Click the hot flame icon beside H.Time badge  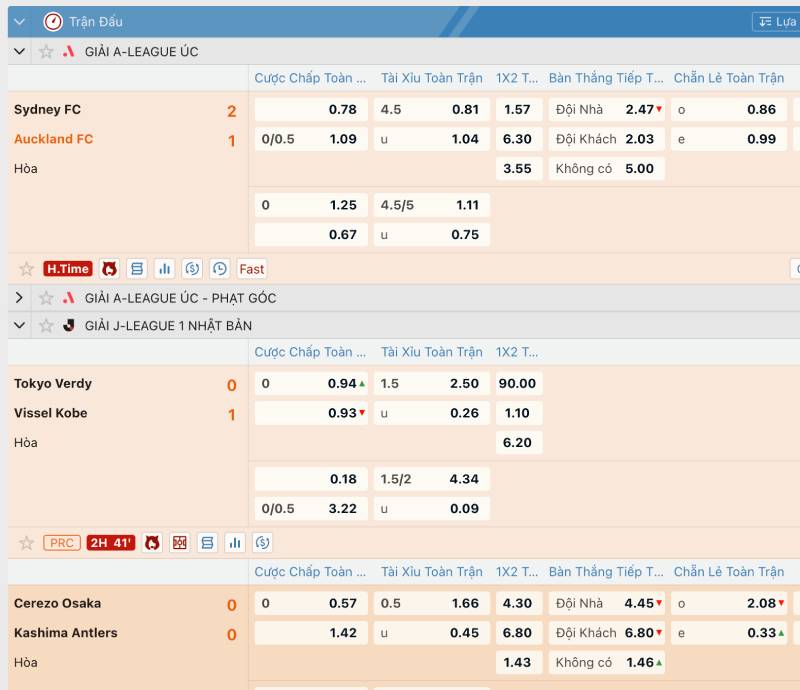click(x=109, y=269)
